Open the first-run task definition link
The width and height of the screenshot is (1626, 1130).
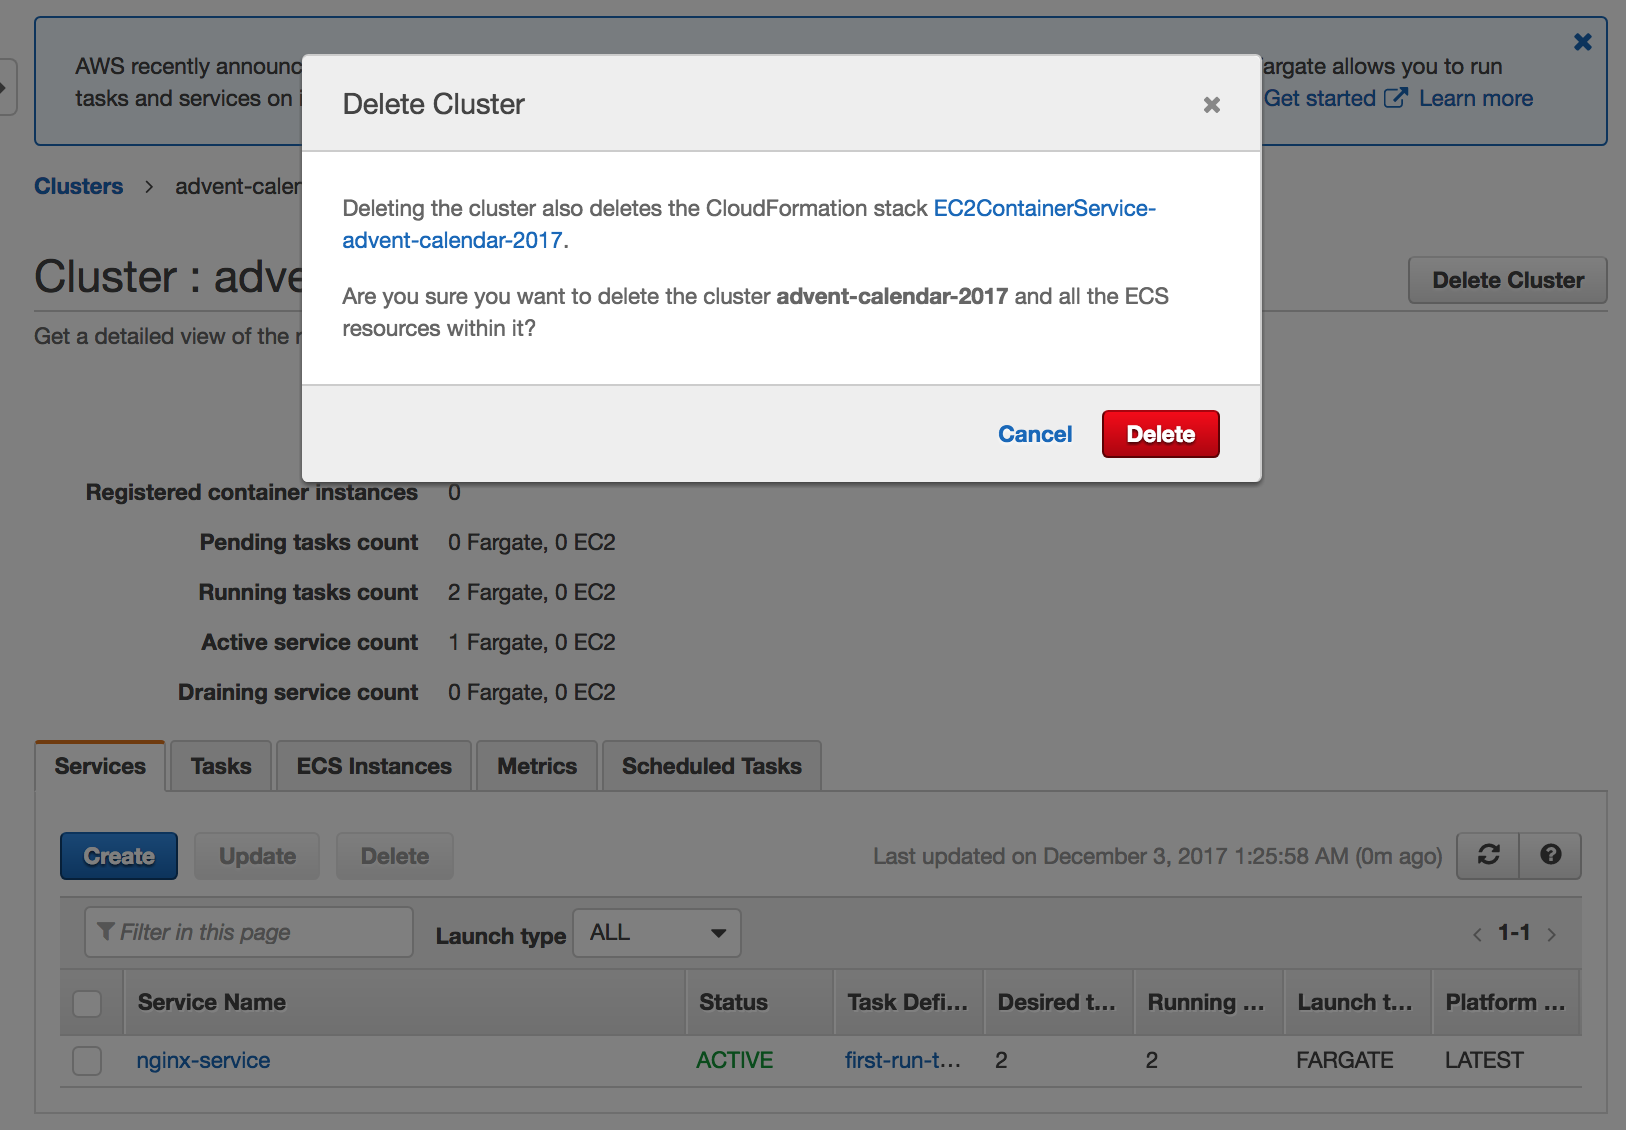[x=903, y=1060]
